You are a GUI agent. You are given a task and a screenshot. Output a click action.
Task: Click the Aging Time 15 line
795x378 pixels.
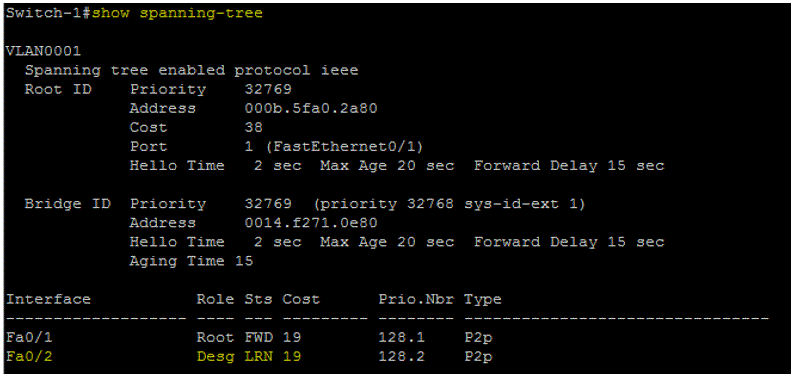coord(191,261)
